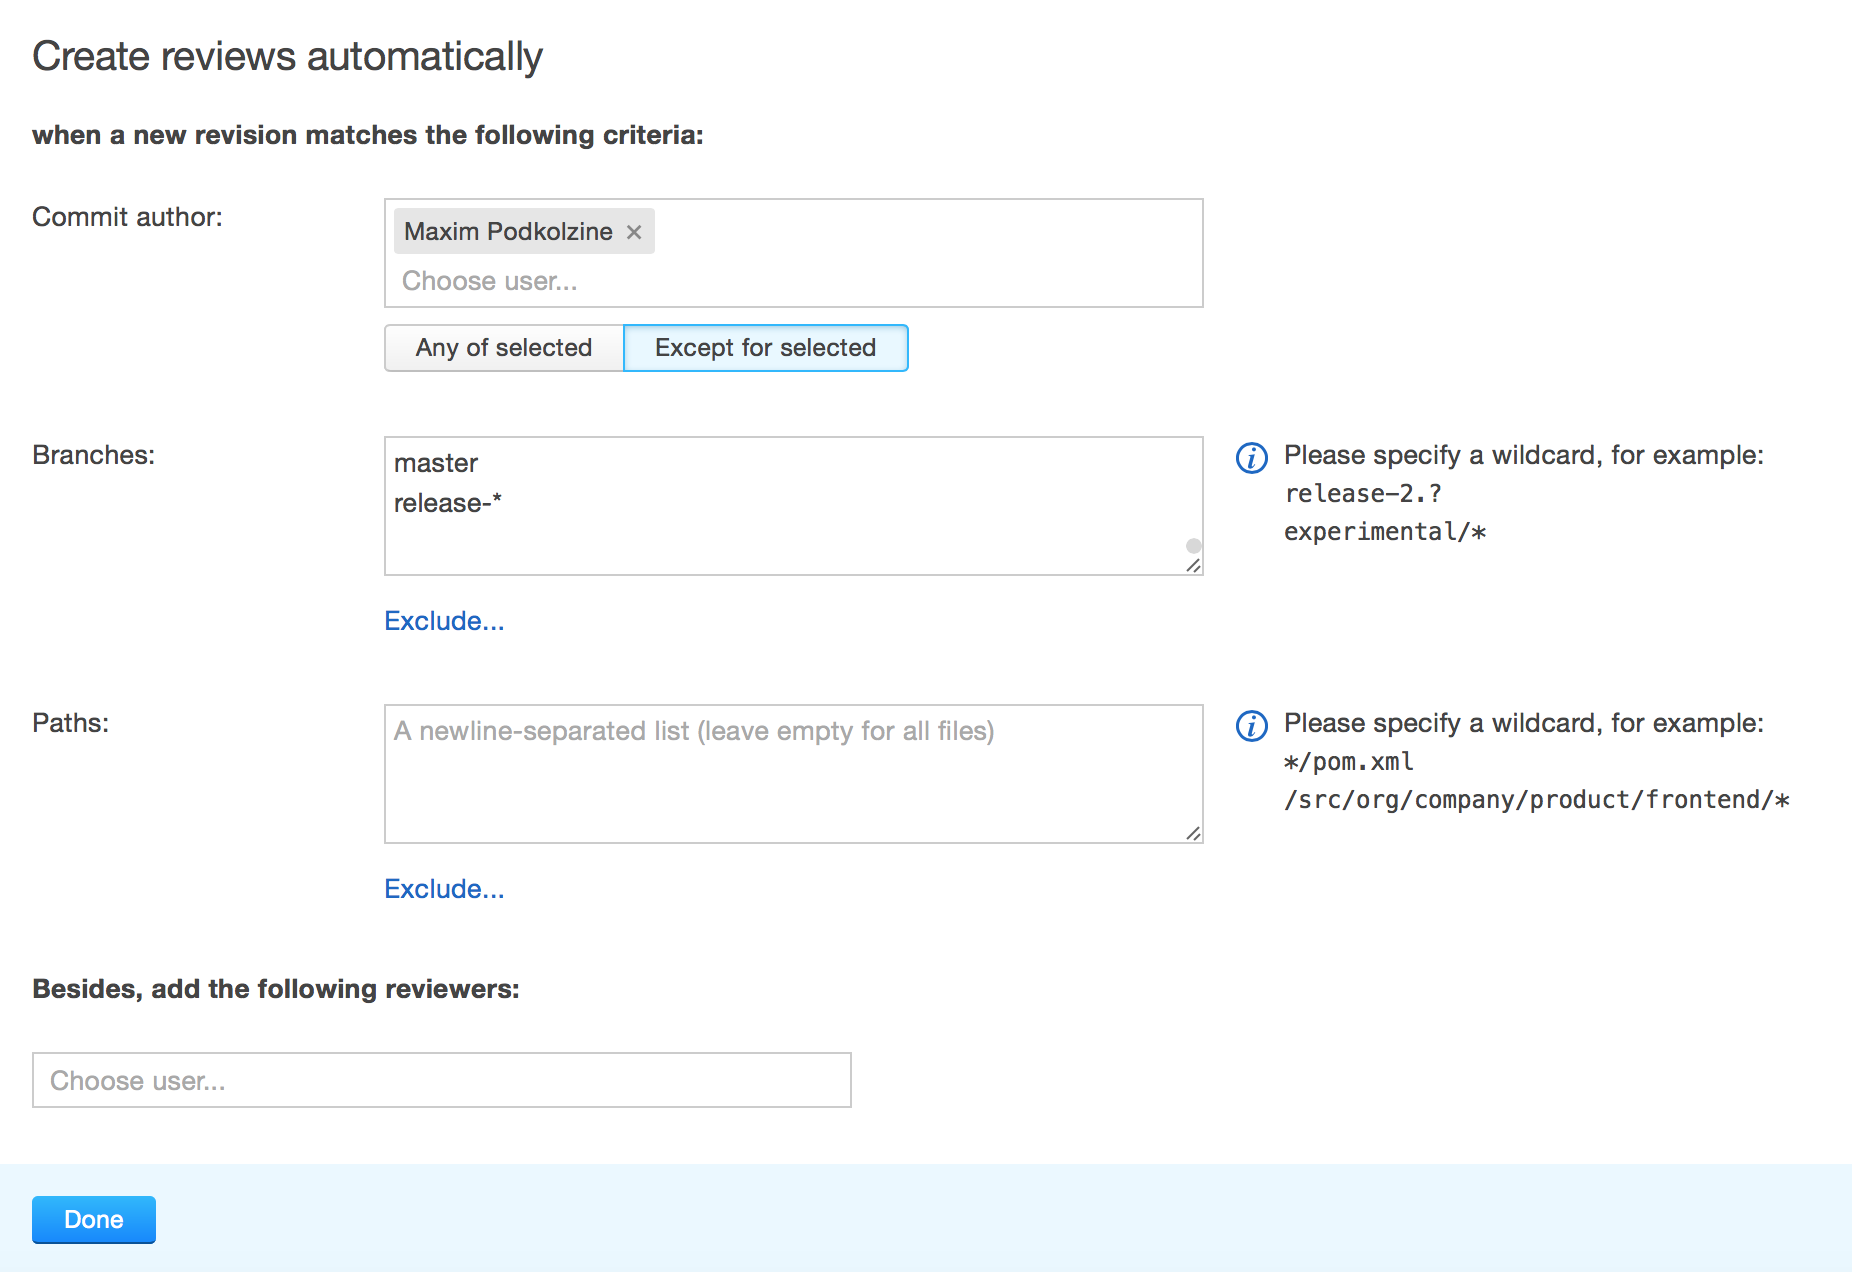Click the "release-*" line in Branches
This screenshot has width=1852, height=1272.
click(448, 503)
